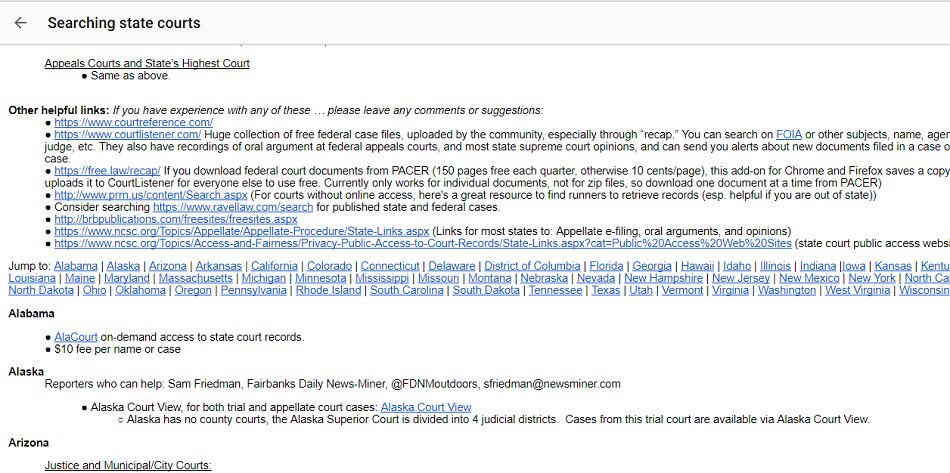Jump to Oregon

point(193,290)
